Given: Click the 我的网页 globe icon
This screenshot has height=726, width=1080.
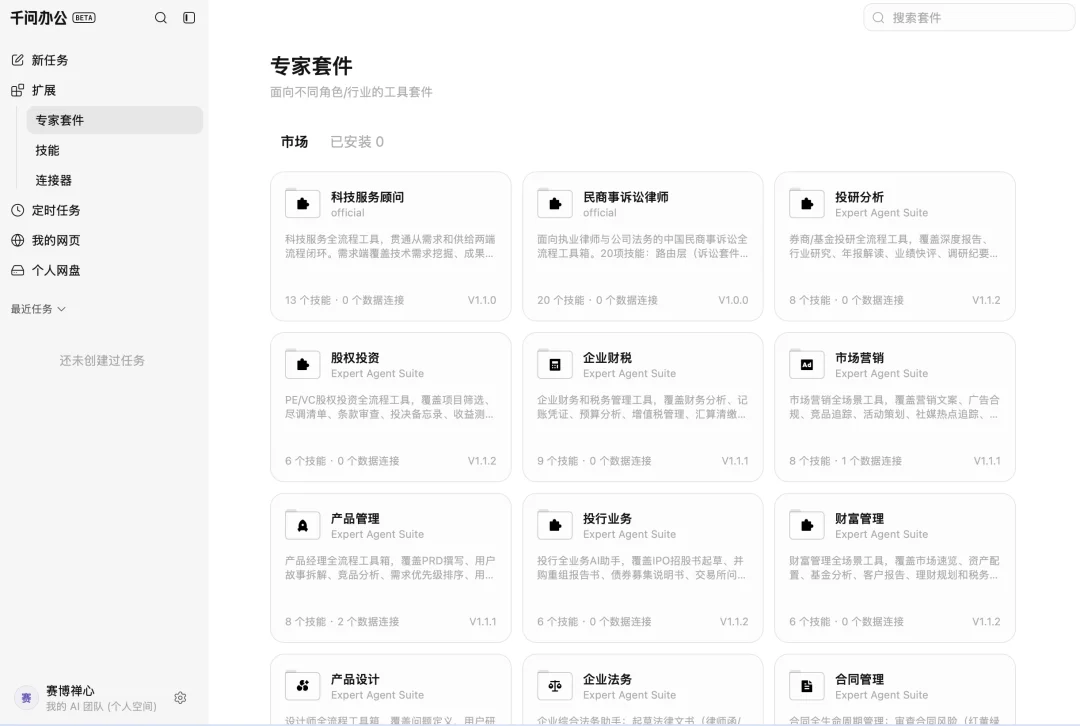Looking at the screenshot, I should [x=18, y=240].
